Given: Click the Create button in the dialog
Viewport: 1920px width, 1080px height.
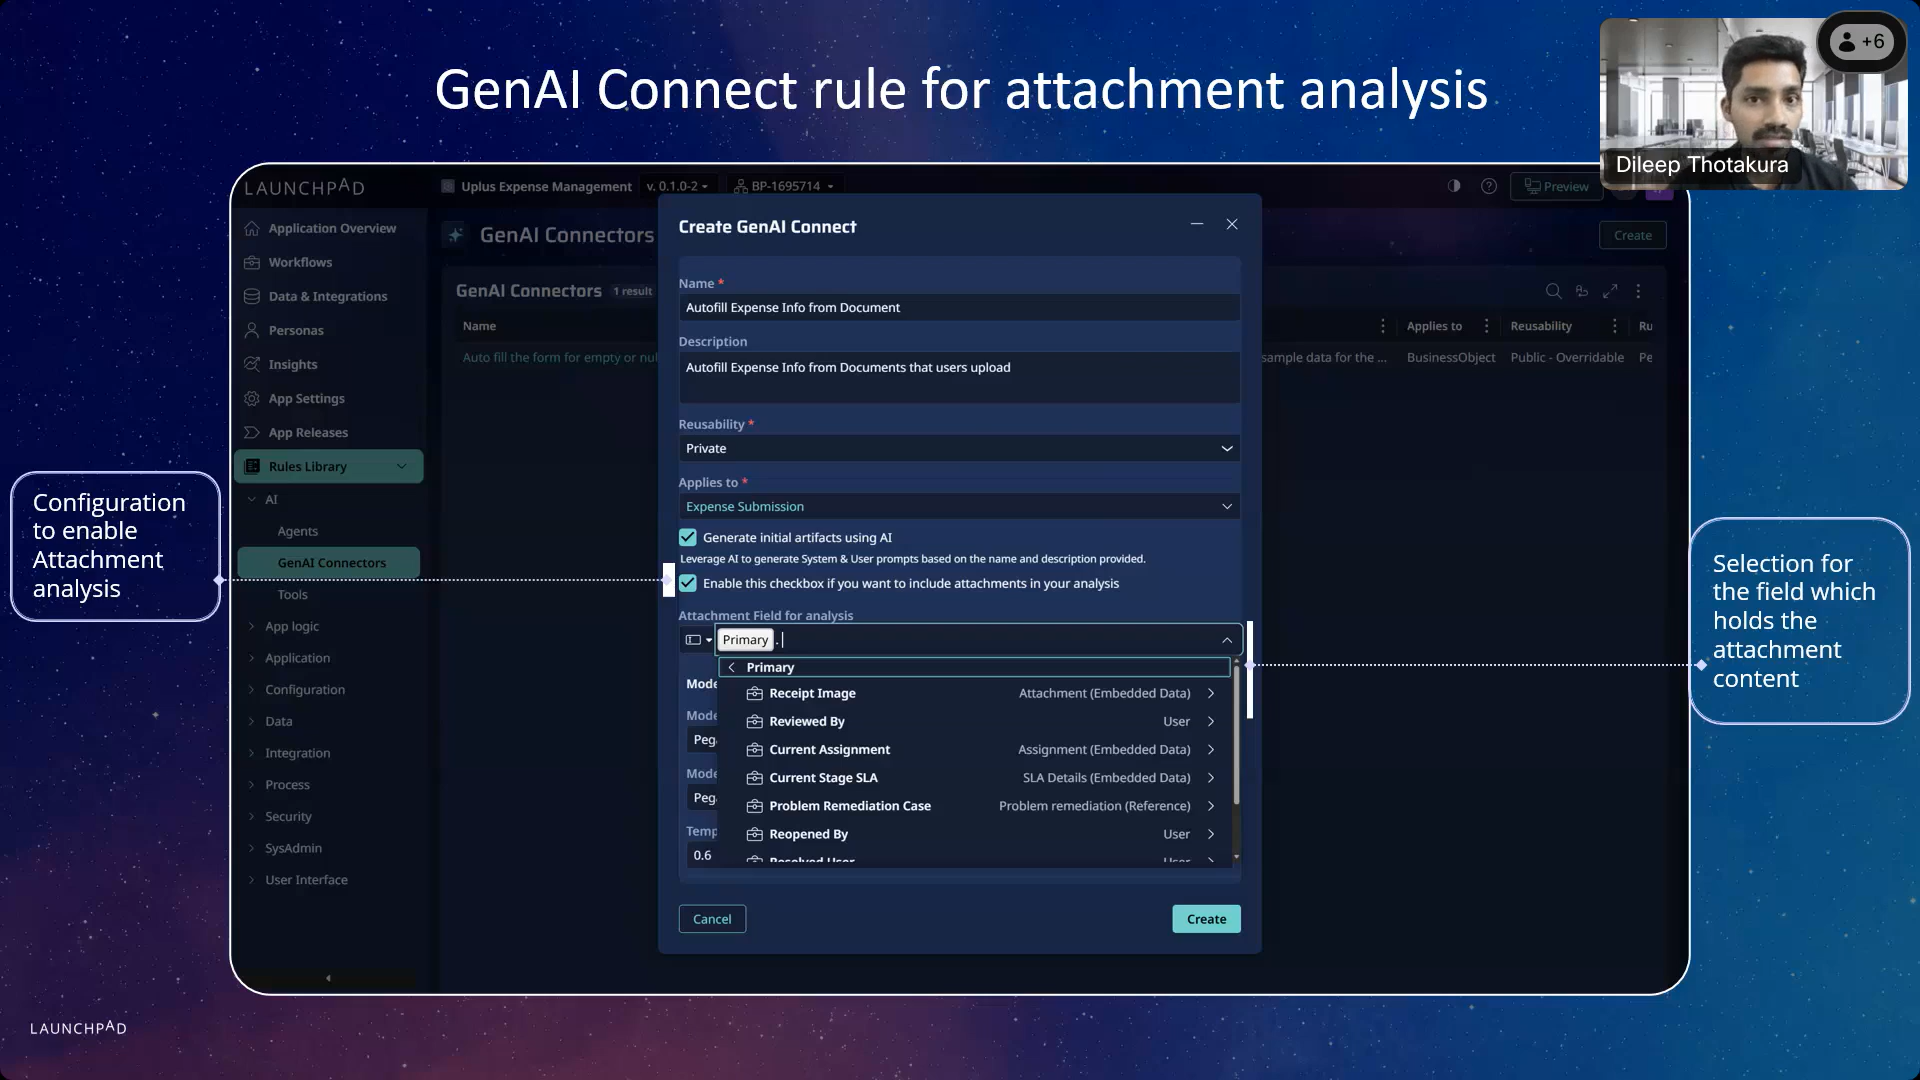Looking at the screenshot, I should tap(1206, 919).
